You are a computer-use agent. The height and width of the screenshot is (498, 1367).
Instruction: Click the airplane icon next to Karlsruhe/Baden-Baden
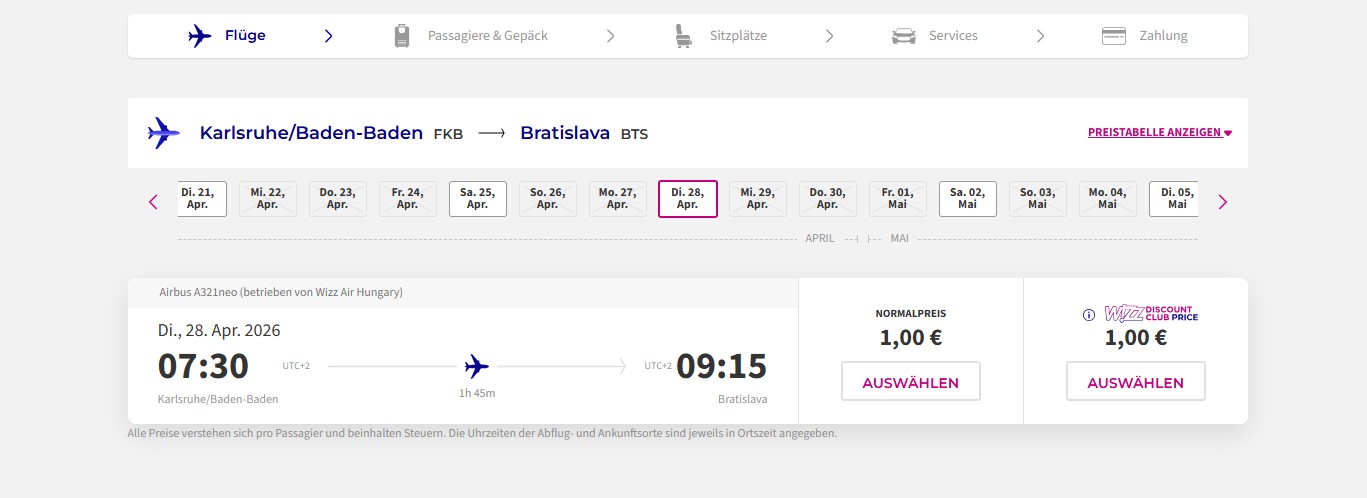pyautogui.click(x=164, y=133)
